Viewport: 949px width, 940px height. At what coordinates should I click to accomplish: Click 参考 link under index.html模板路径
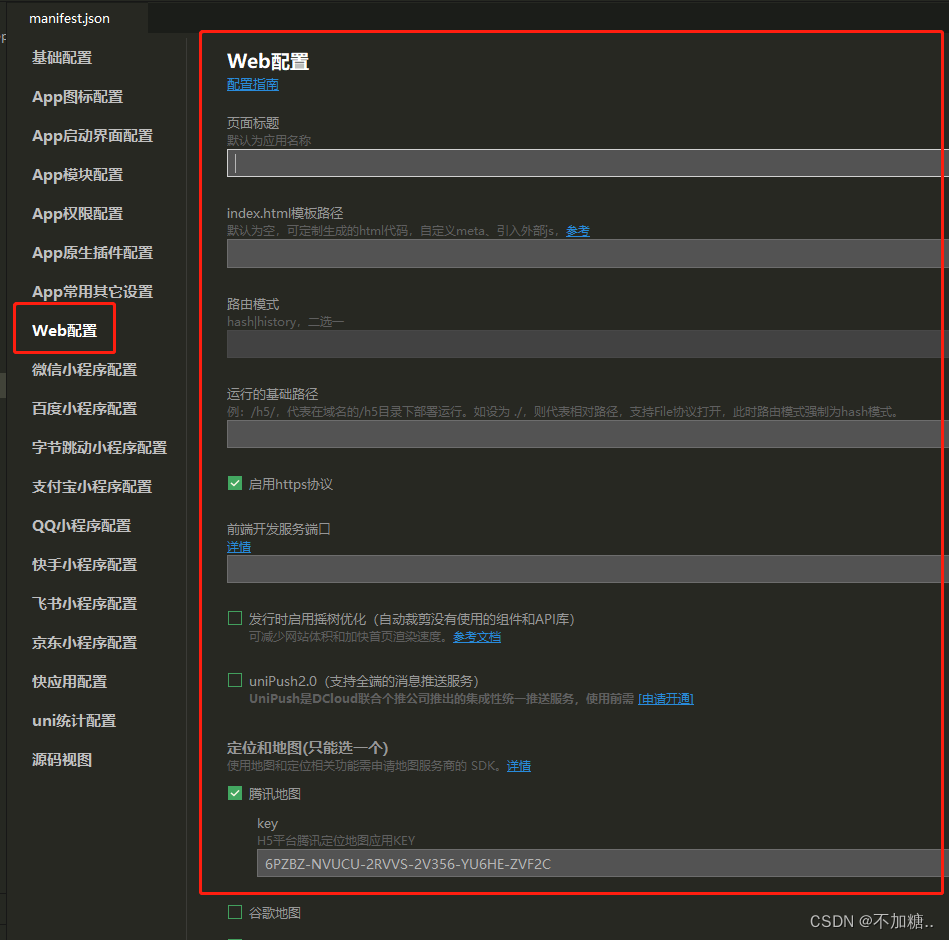578,231
